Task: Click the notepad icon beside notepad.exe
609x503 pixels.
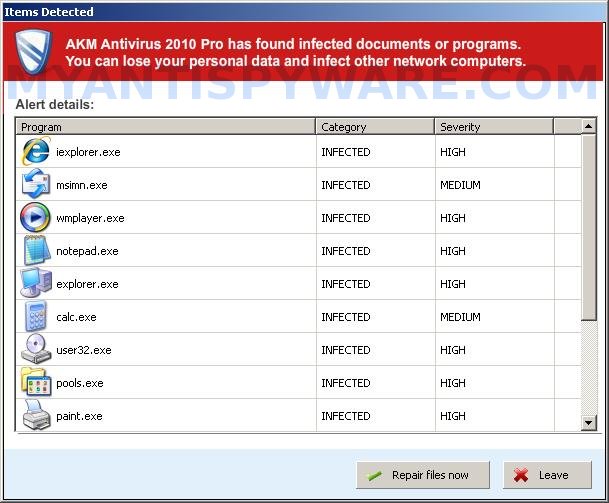Action: tap(37, 251)
